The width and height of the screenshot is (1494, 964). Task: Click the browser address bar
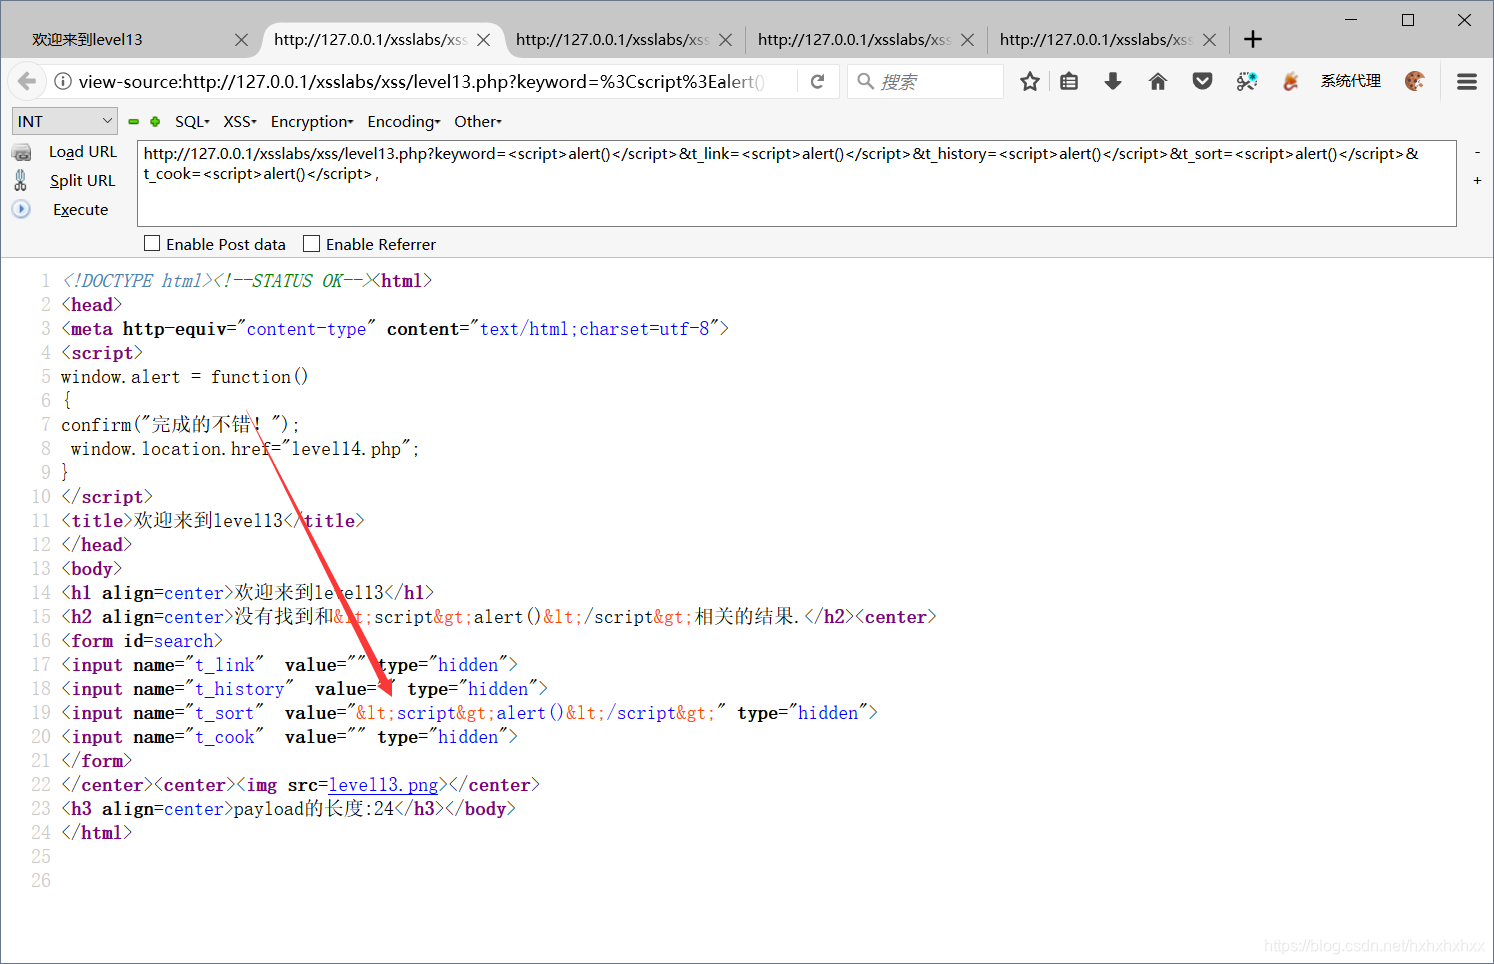(420, 82)
